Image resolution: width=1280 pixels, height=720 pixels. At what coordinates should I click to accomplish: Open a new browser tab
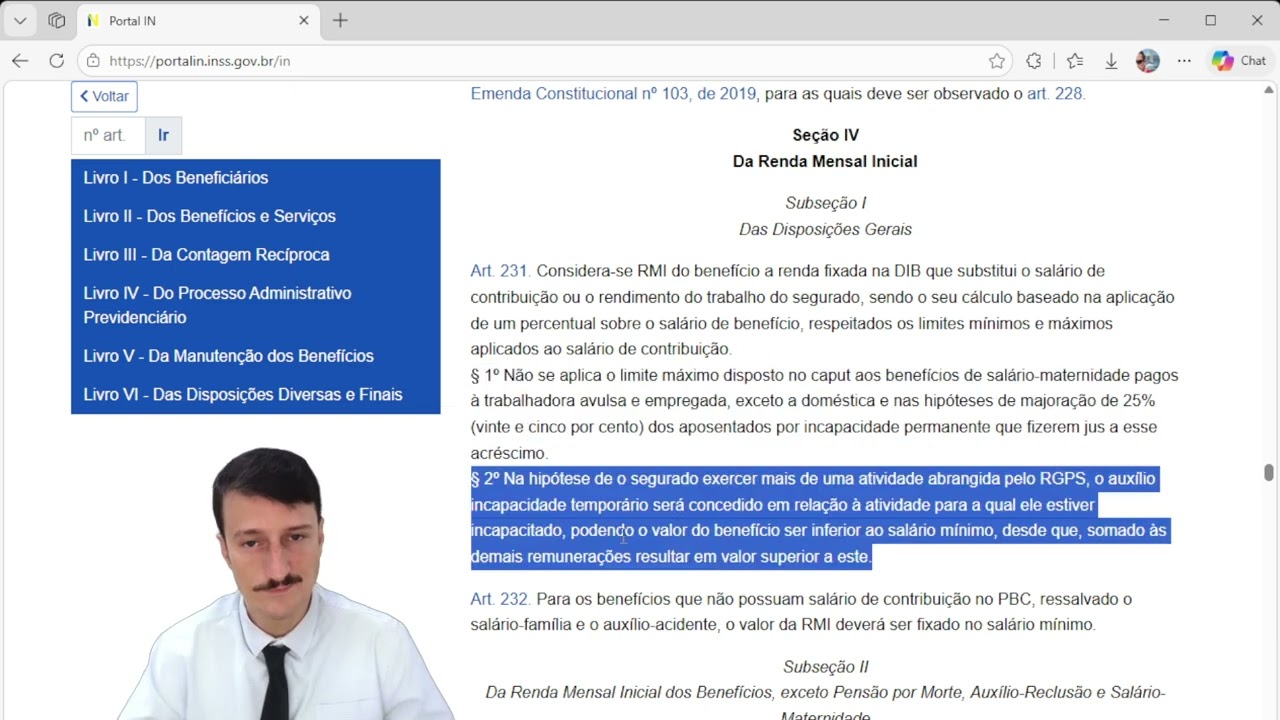coord(340,20)
